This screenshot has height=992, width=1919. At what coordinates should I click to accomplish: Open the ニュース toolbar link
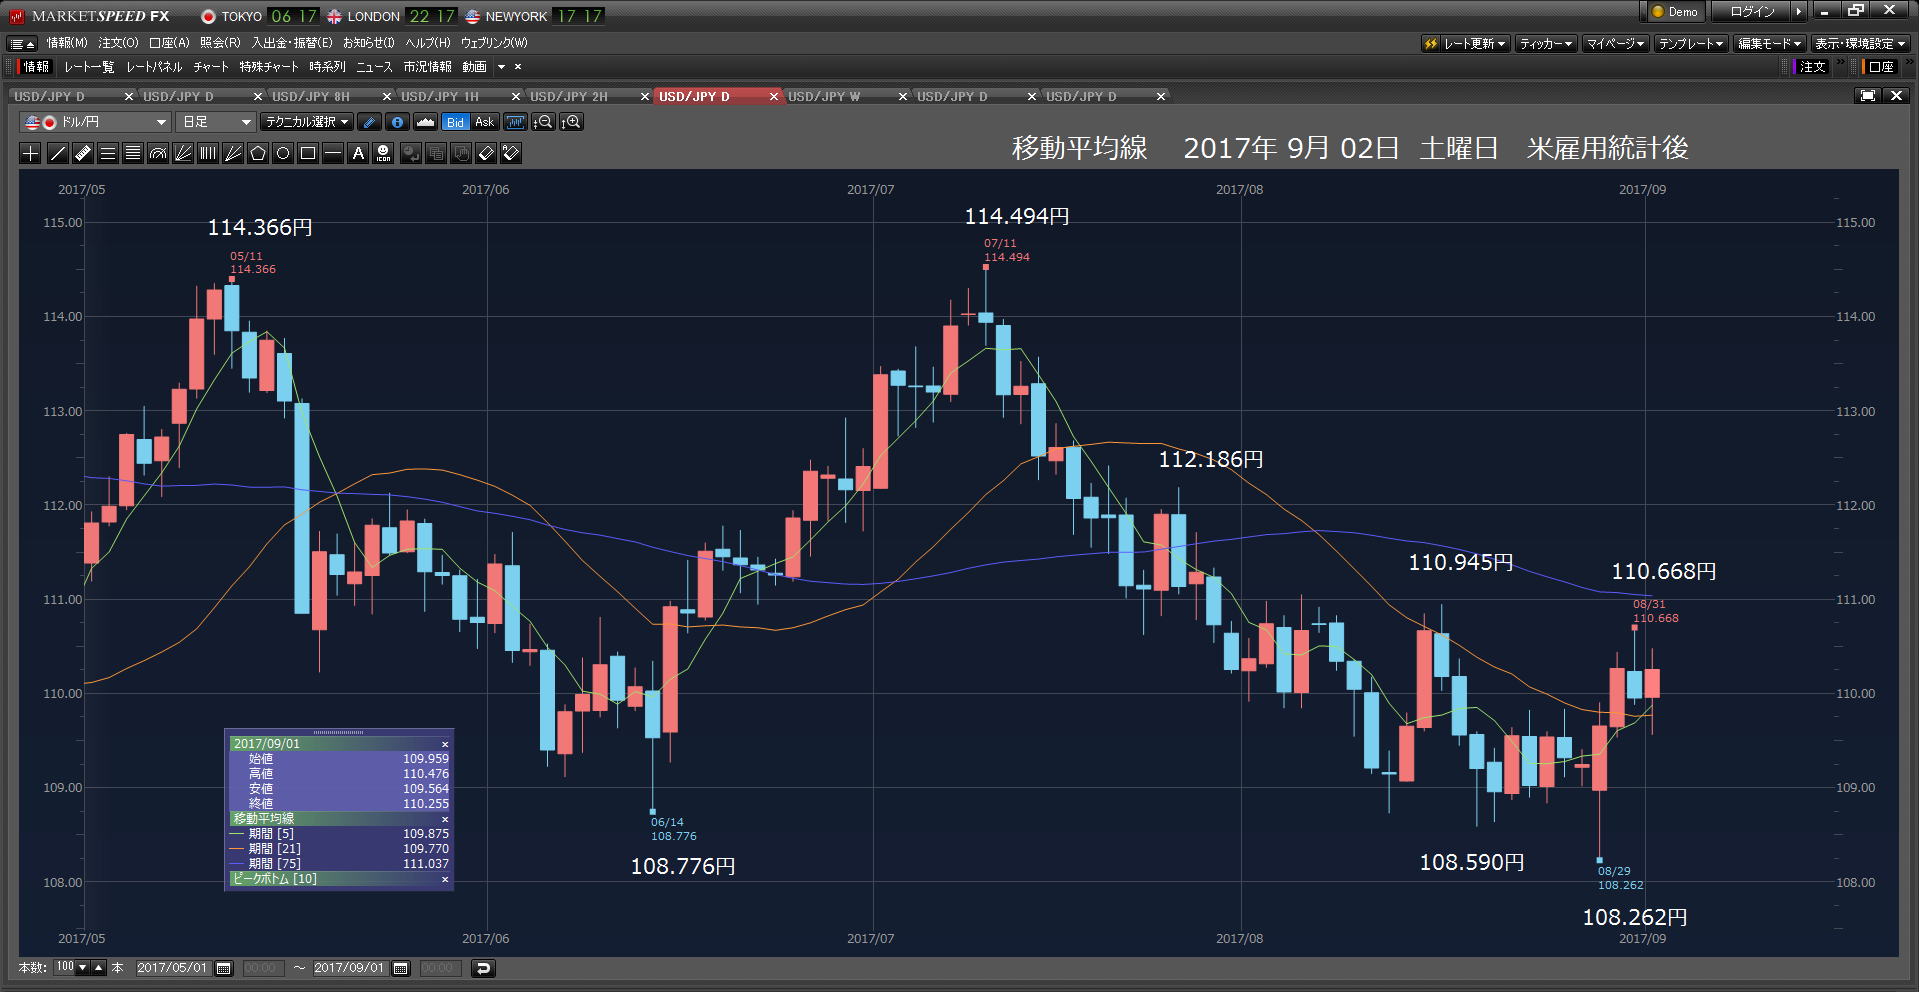click(x=374, y=67)
